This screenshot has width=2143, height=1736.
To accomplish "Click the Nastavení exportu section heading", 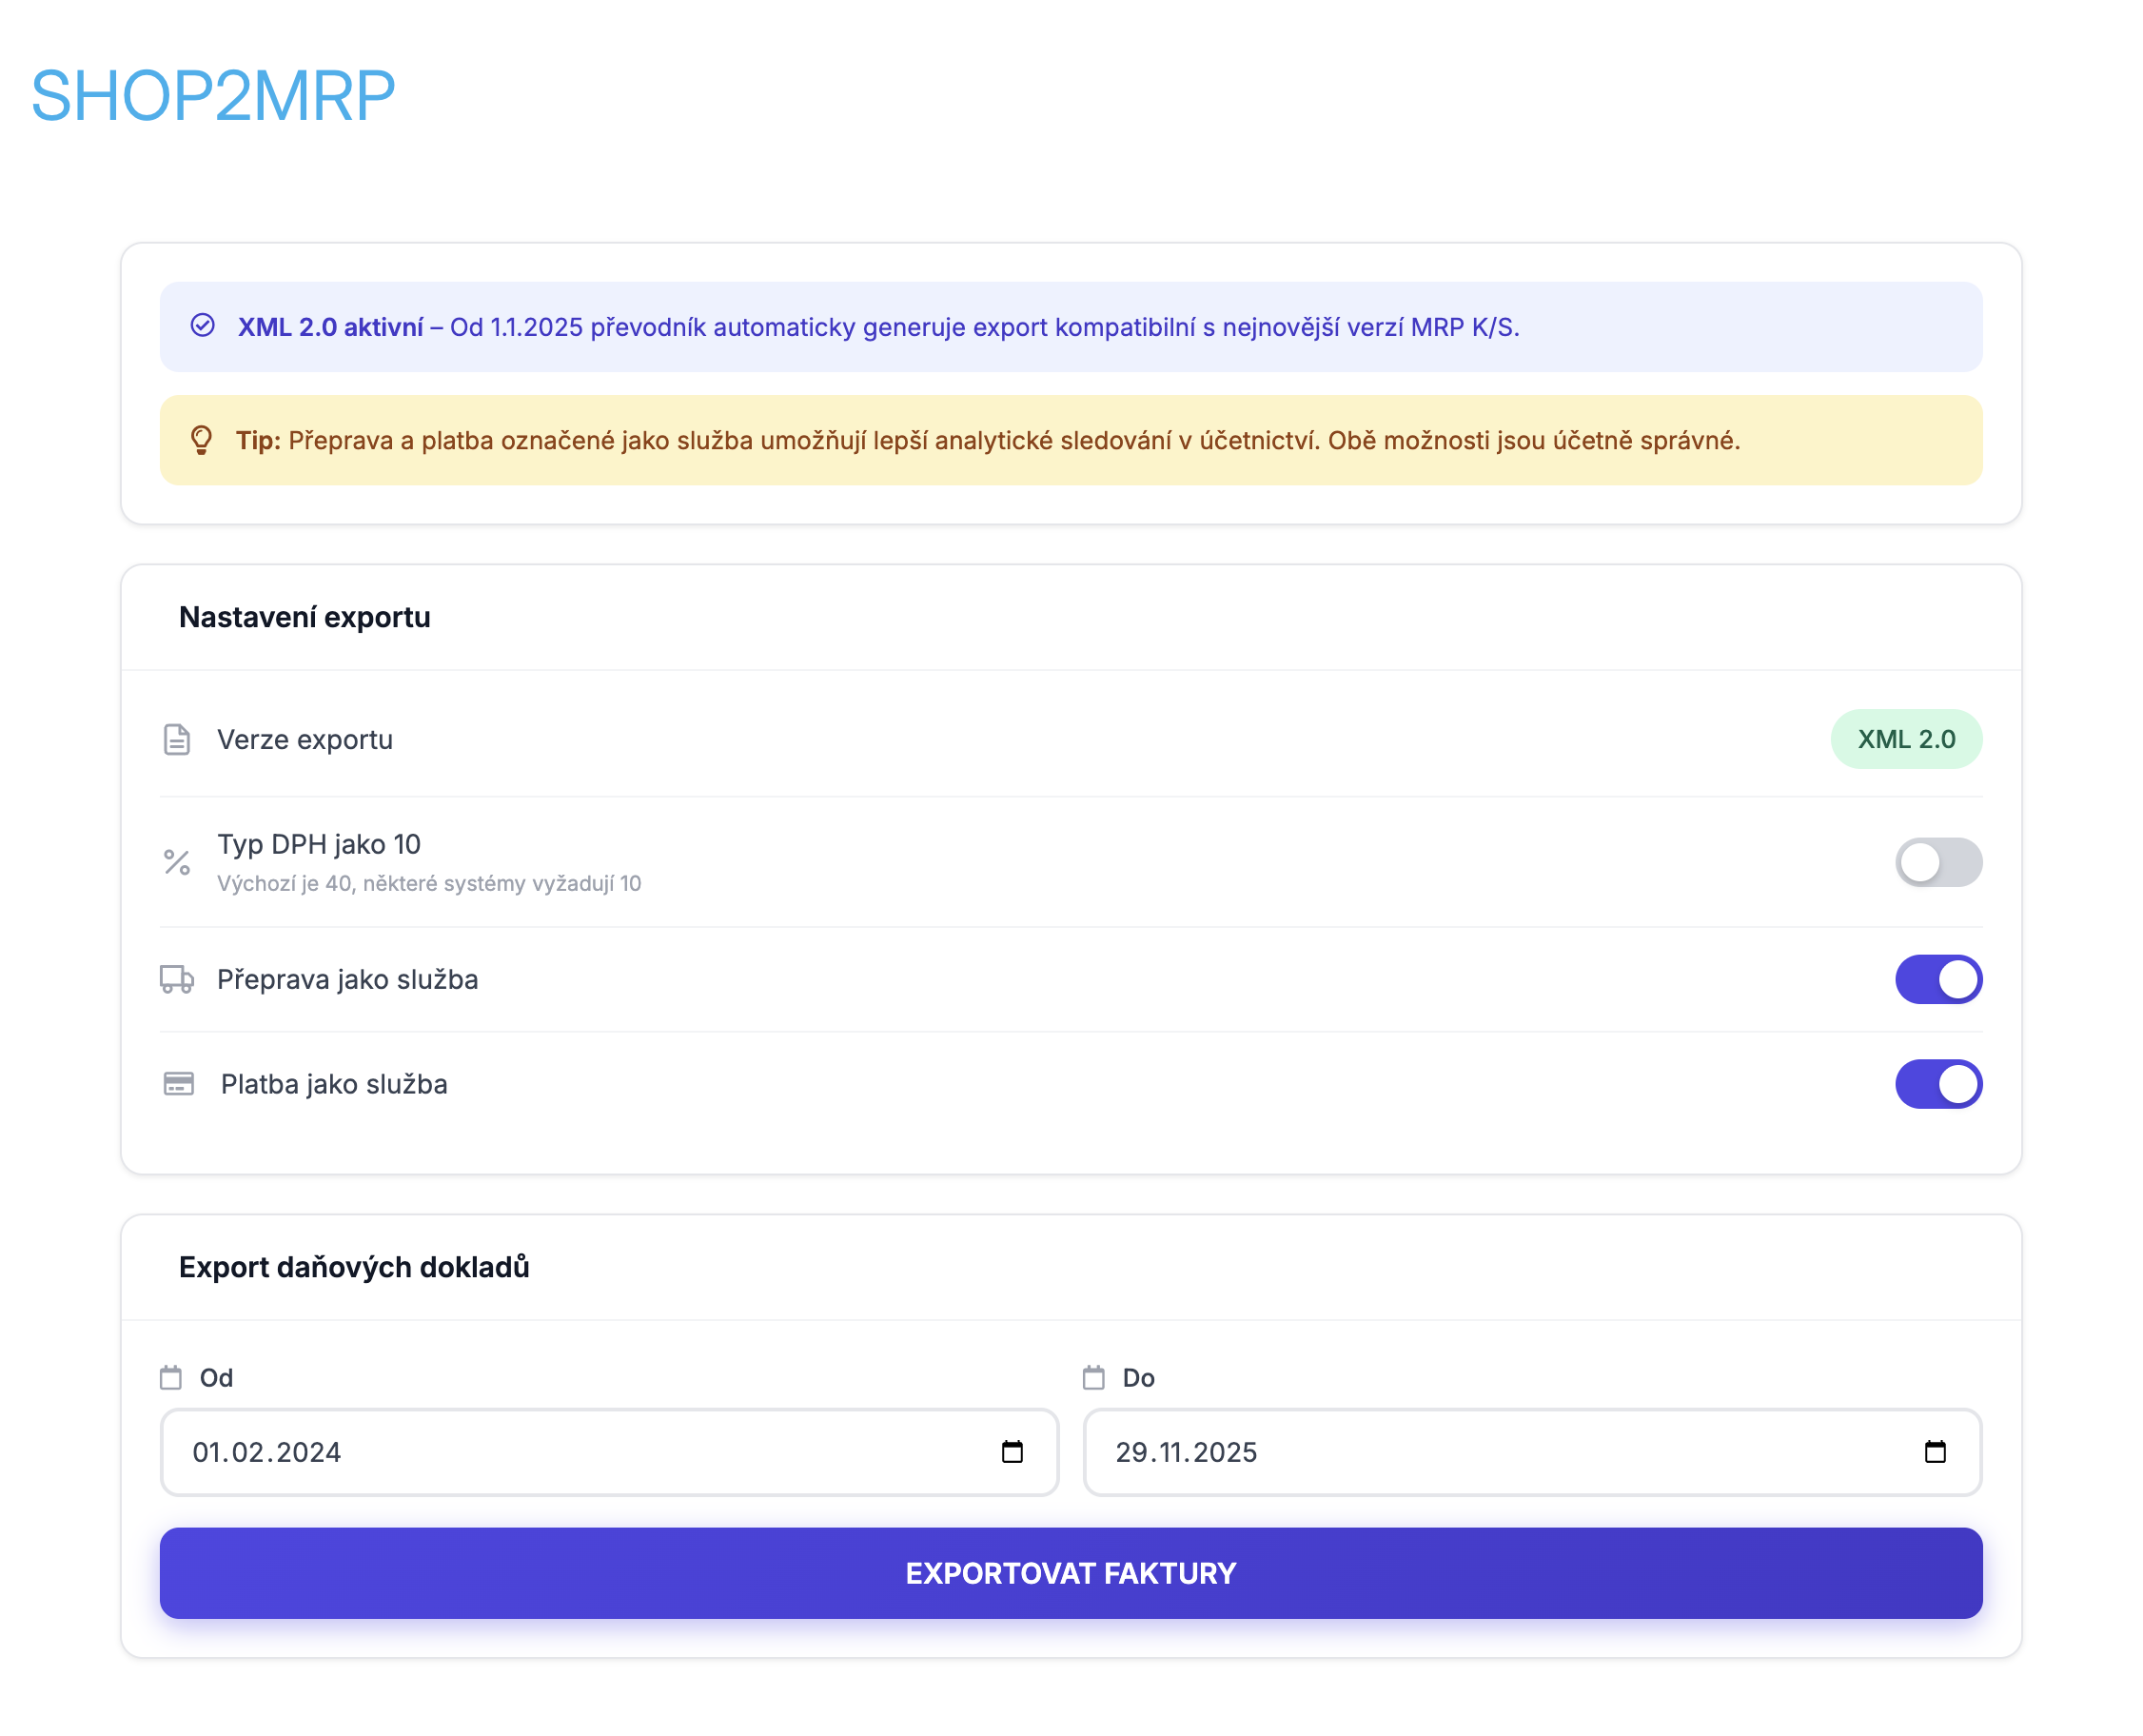I will [x=305, y=617].
